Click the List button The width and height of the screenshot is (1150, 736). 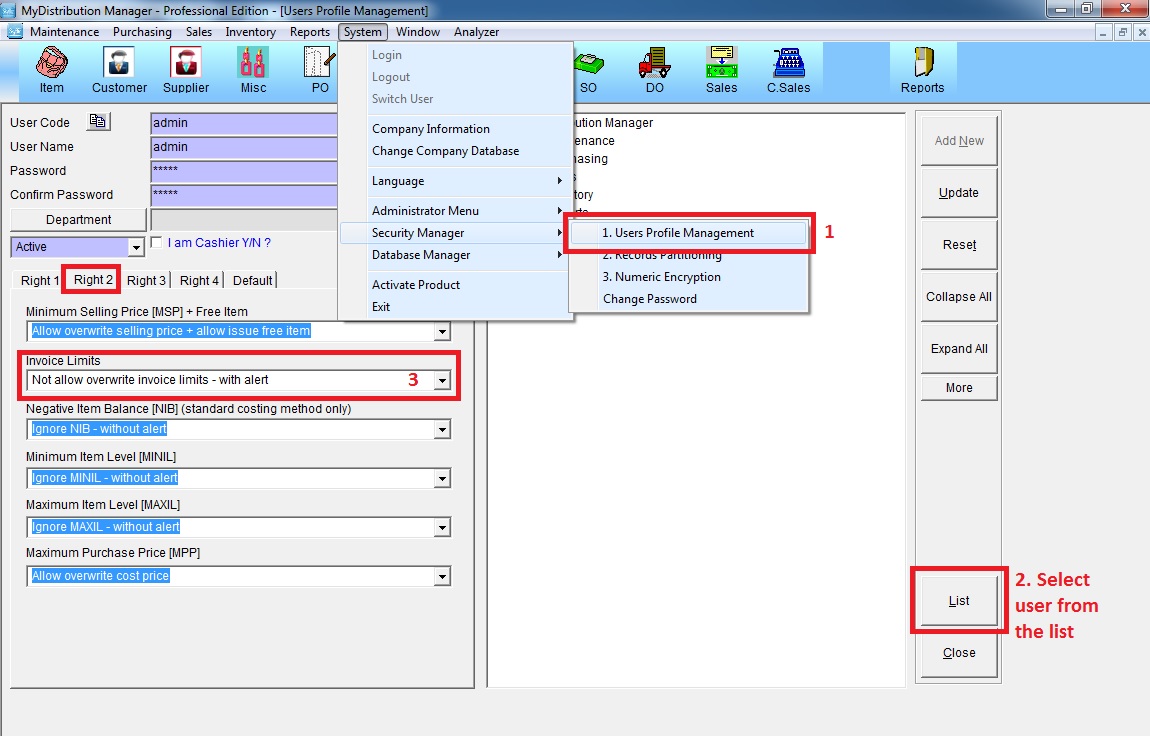point(958,601)
